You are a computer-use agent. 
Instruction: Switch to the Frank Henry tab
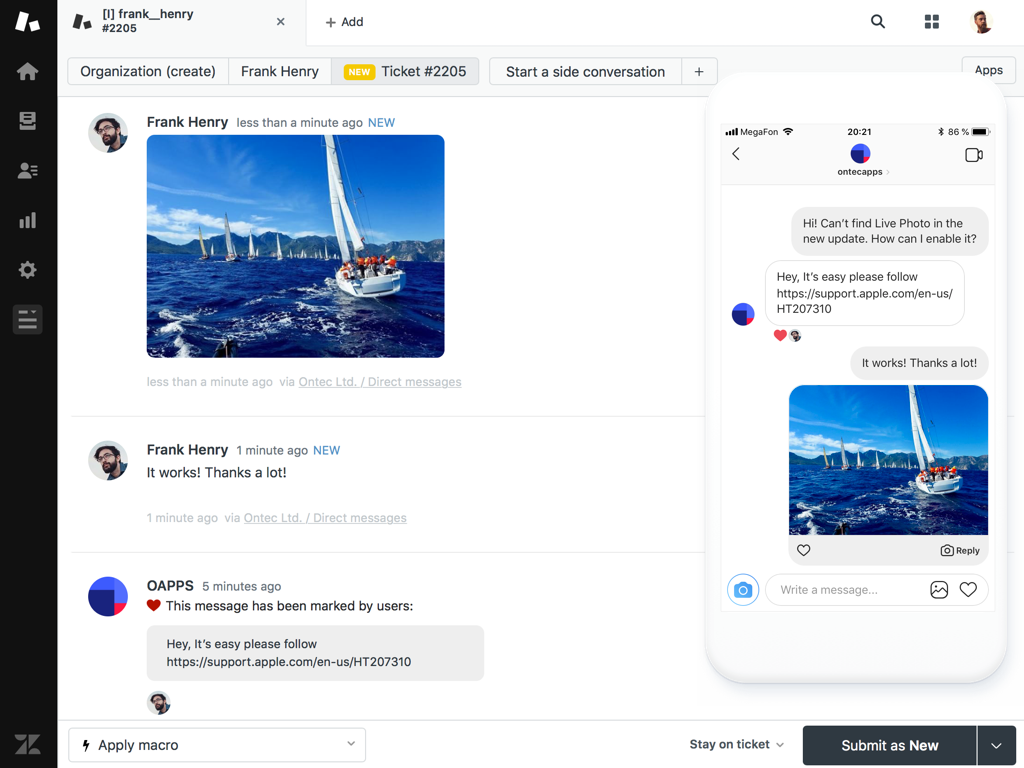click(x=280, y=72)
